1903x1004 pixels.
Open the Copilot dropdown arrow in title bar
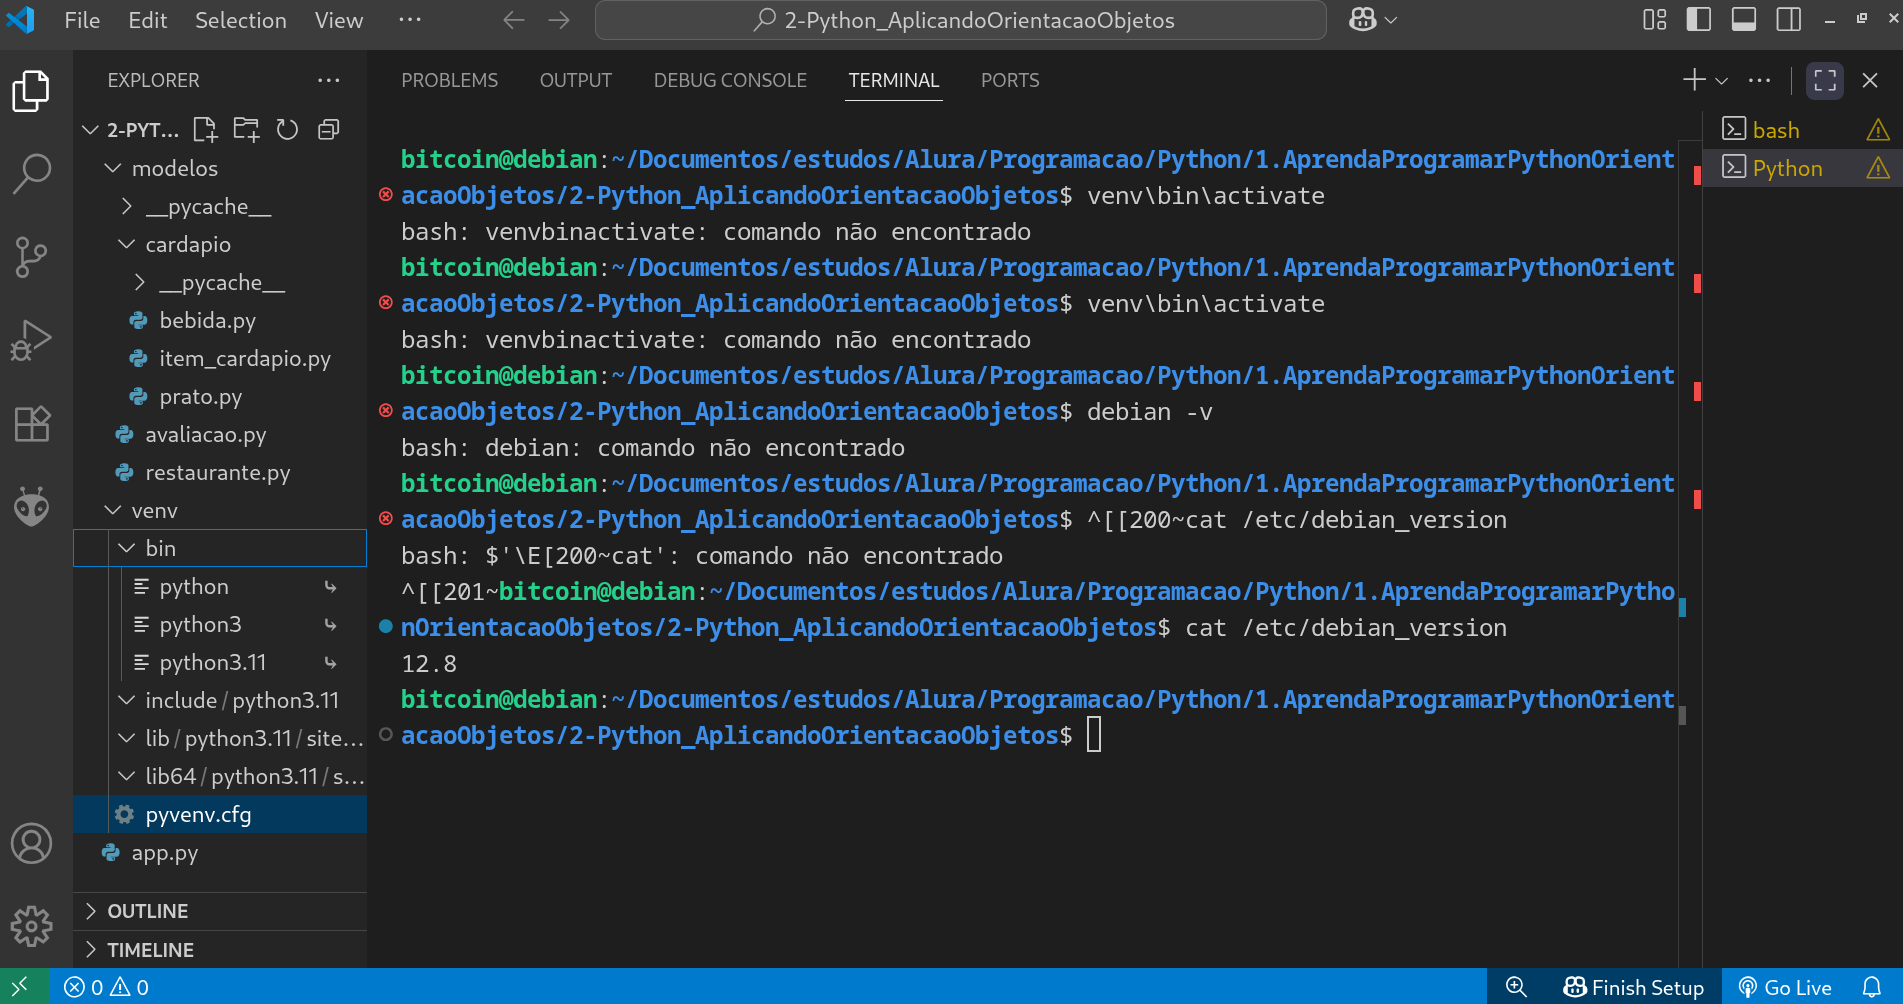pyautogui.click(x=1390, y=20)
